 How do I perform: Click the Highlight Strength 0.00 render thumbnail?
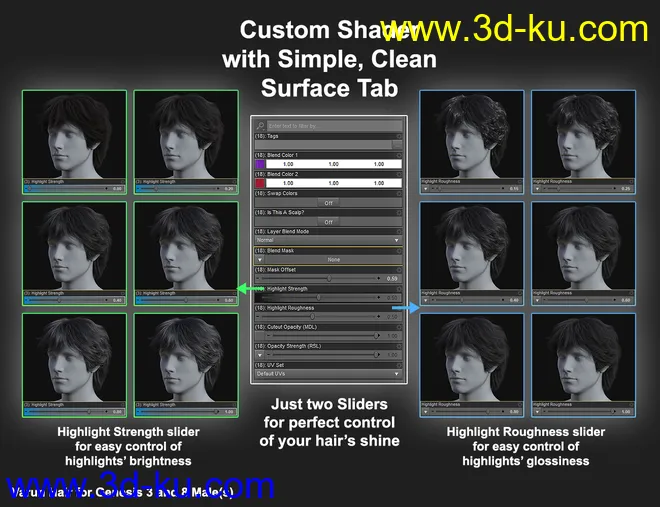tap(75, 134)
